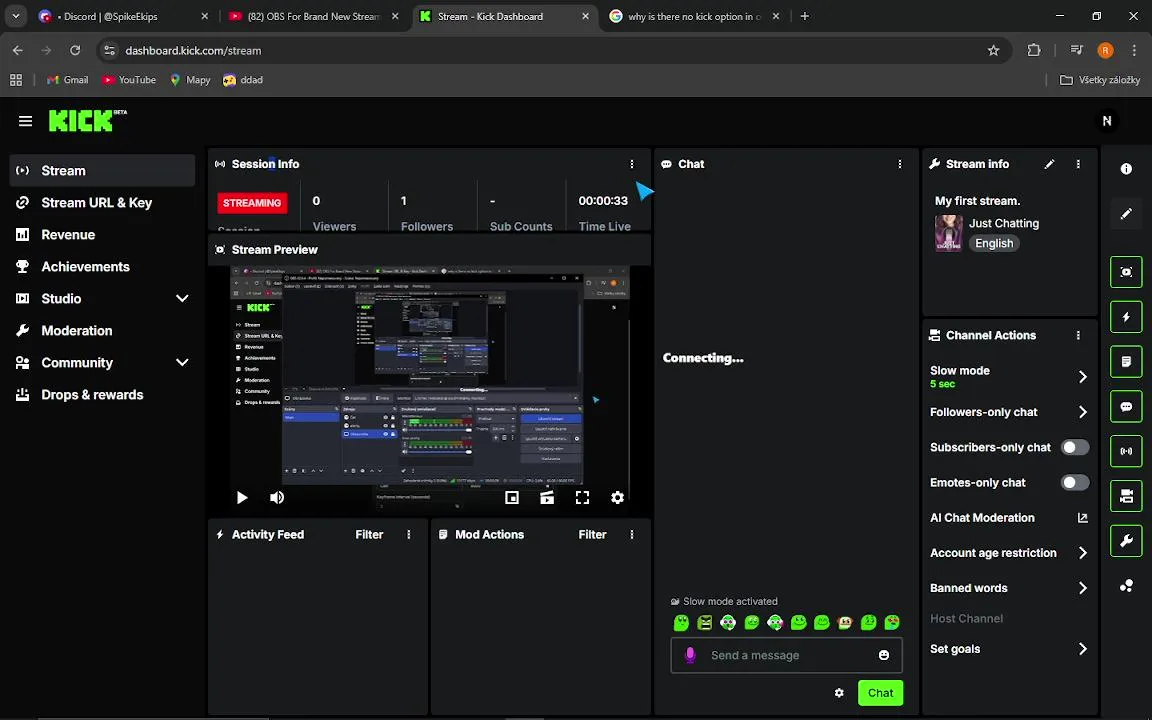
Task: Open the Mod Actions Filter
Action: tap(592, 535)
